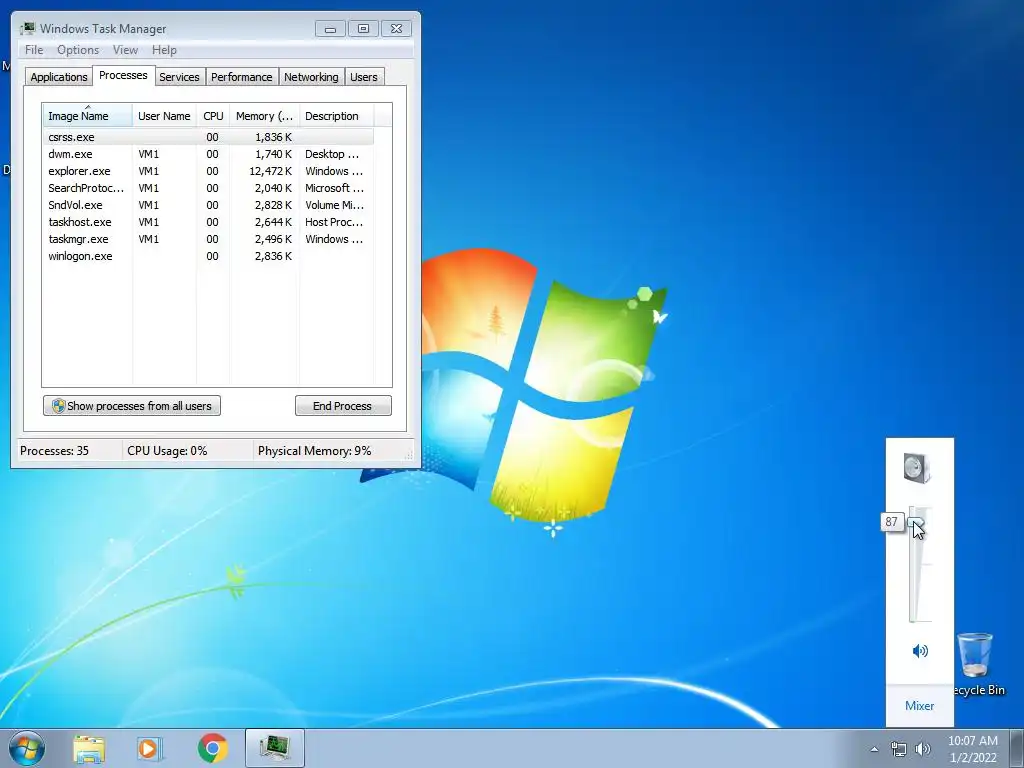Sort by the CPU column header

213,116
